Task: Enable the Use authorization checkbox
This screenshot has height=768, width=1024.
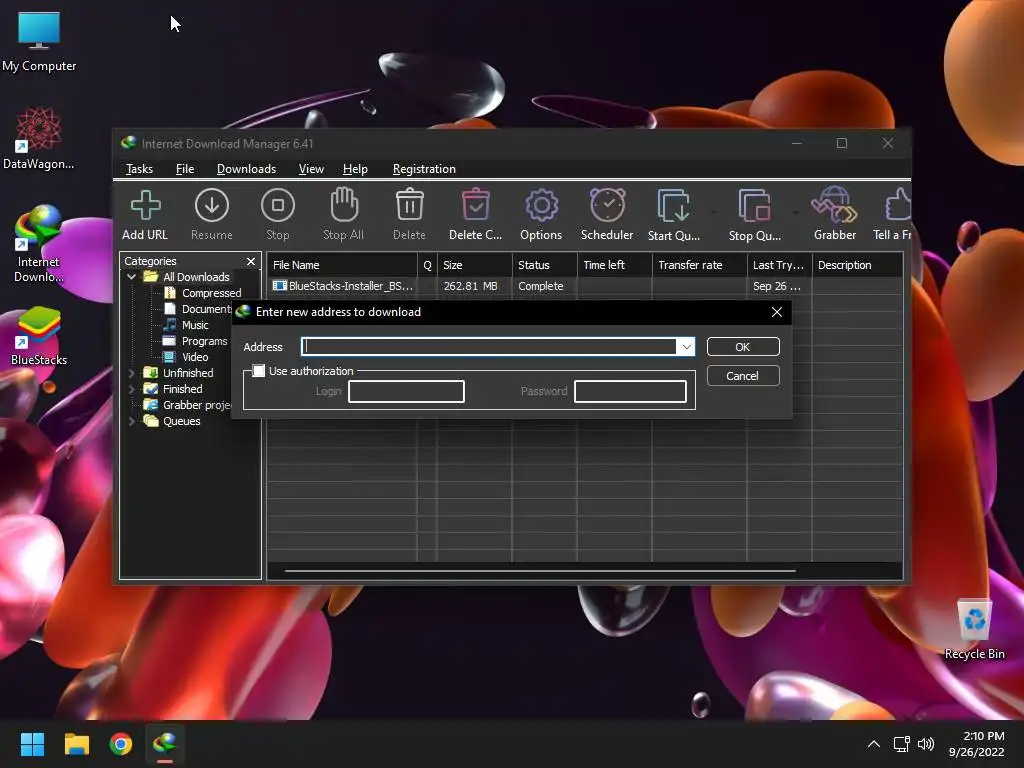Action: [259, 371]
